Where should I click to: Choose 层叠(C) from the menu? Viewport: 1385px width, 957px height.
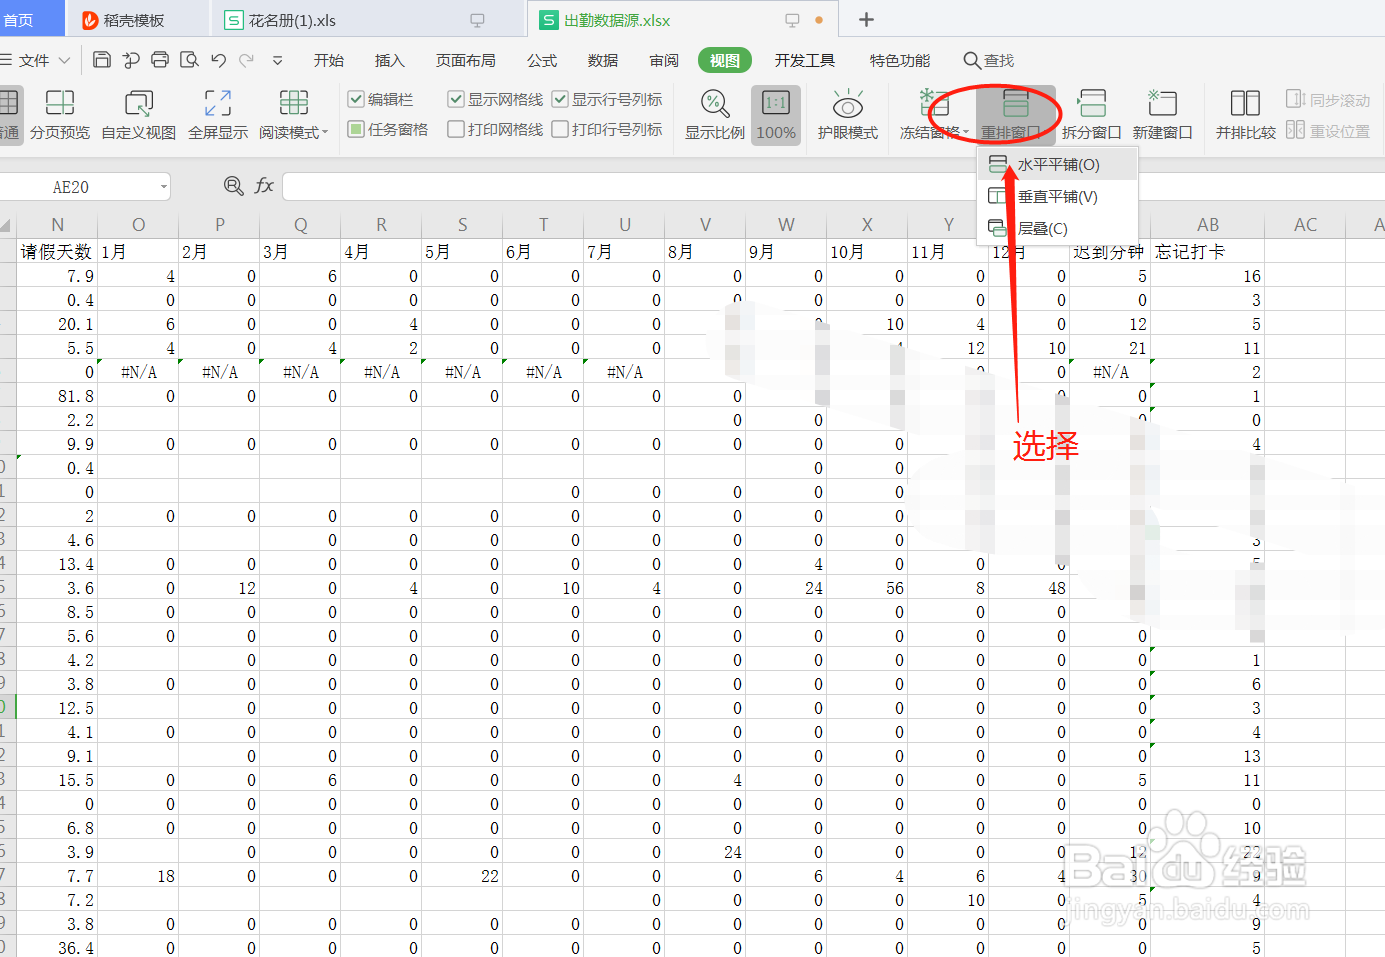pyautogui.click(x=1058, y=228)
